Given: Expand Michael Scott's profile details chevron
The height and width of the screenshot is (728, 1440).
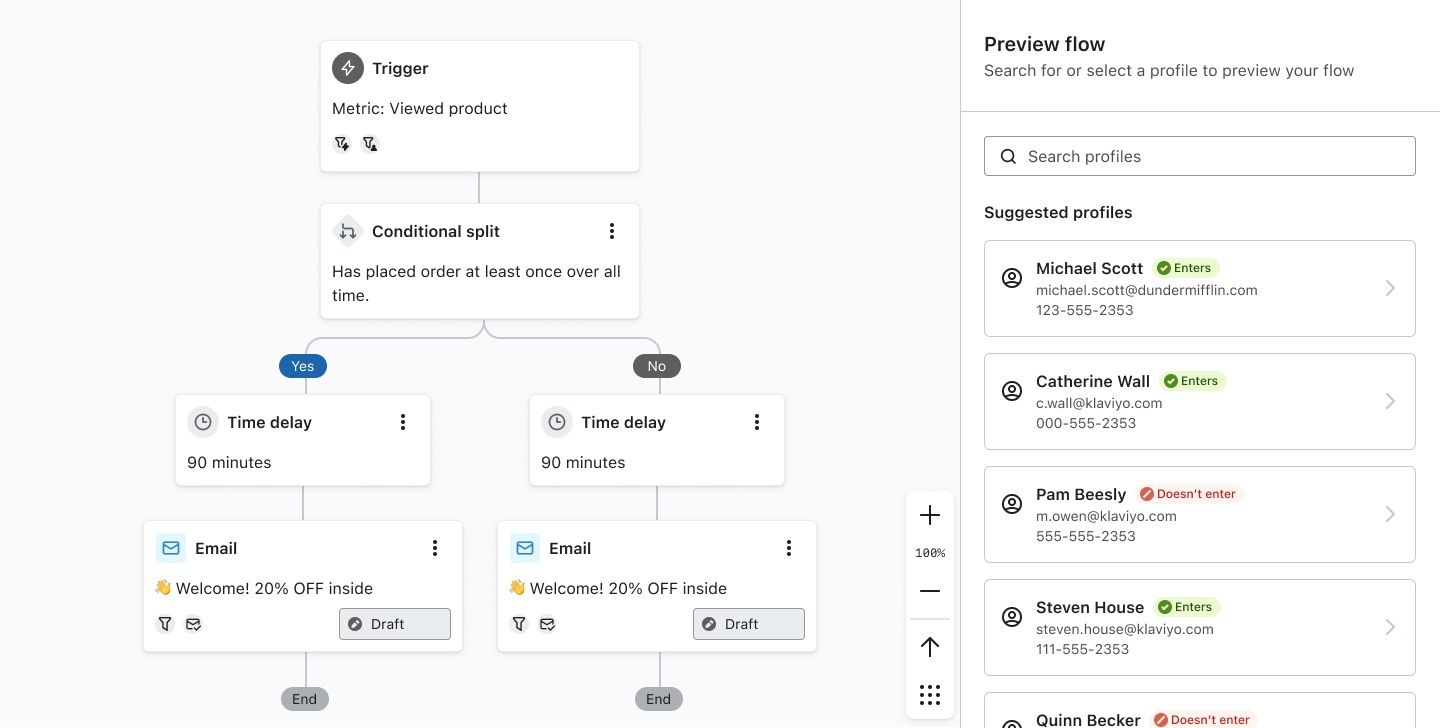Looking at the screenshot, I should 1390,288.
